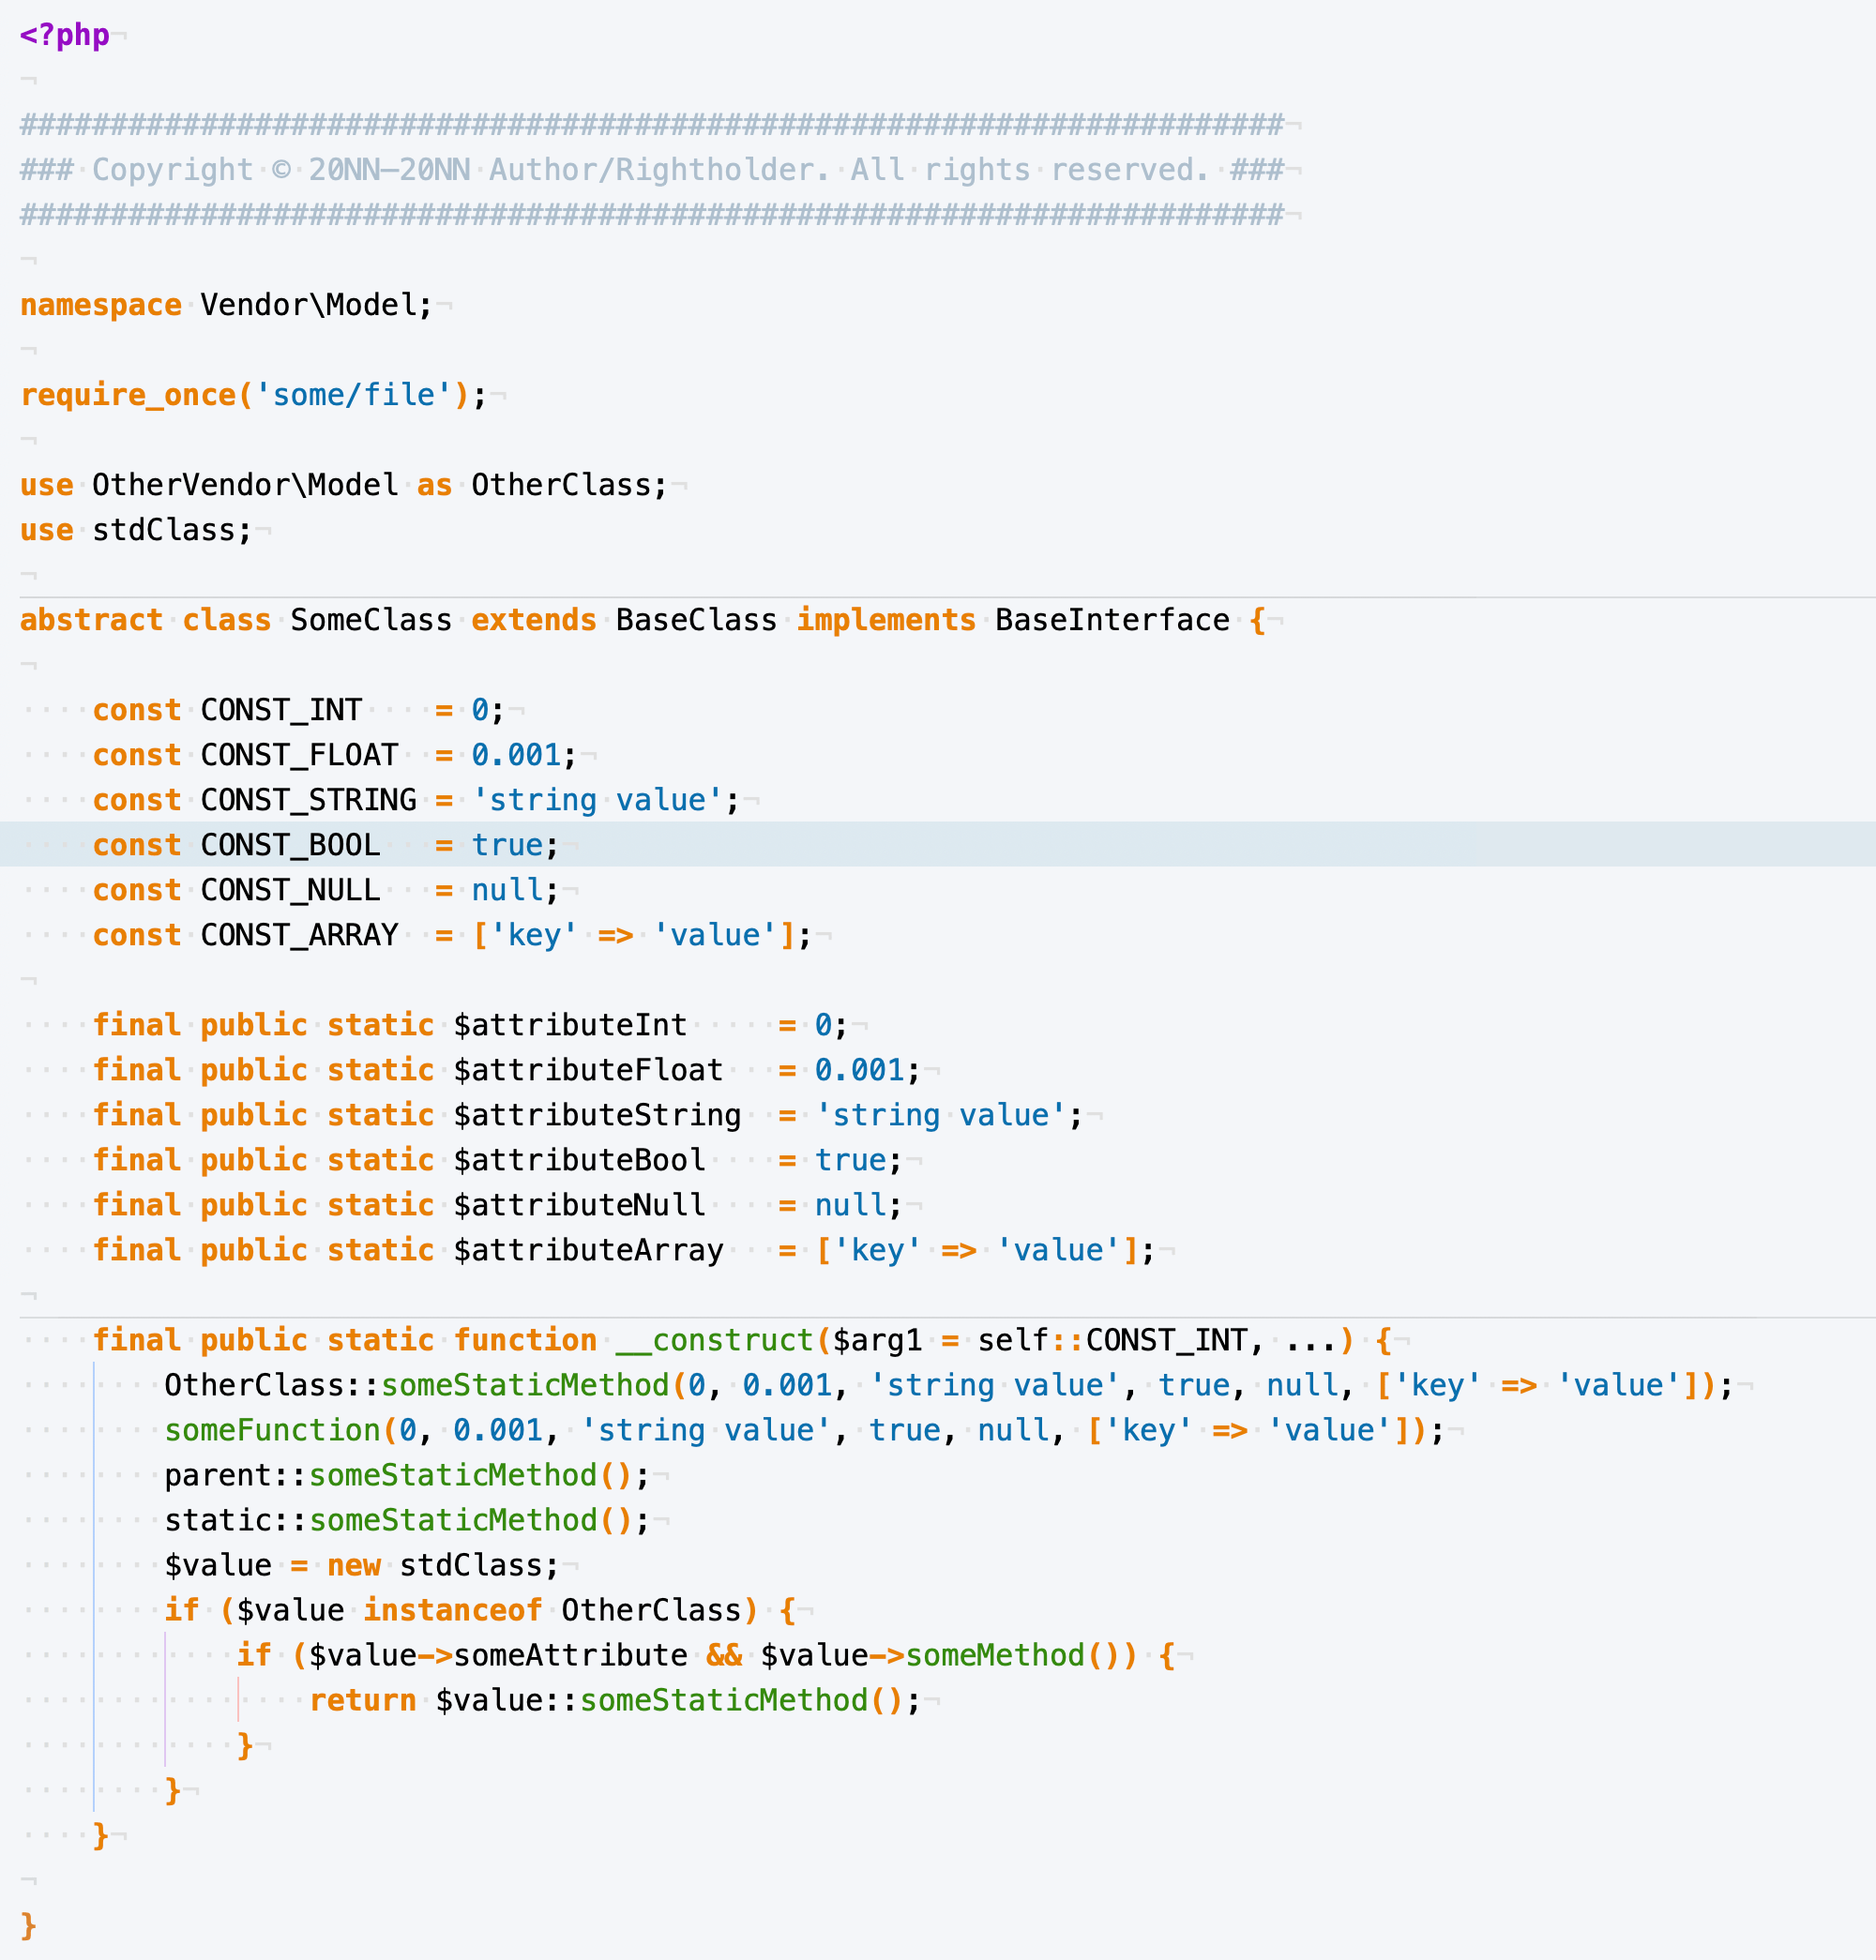Click the require_once keyword

click(x=128, y=395)
